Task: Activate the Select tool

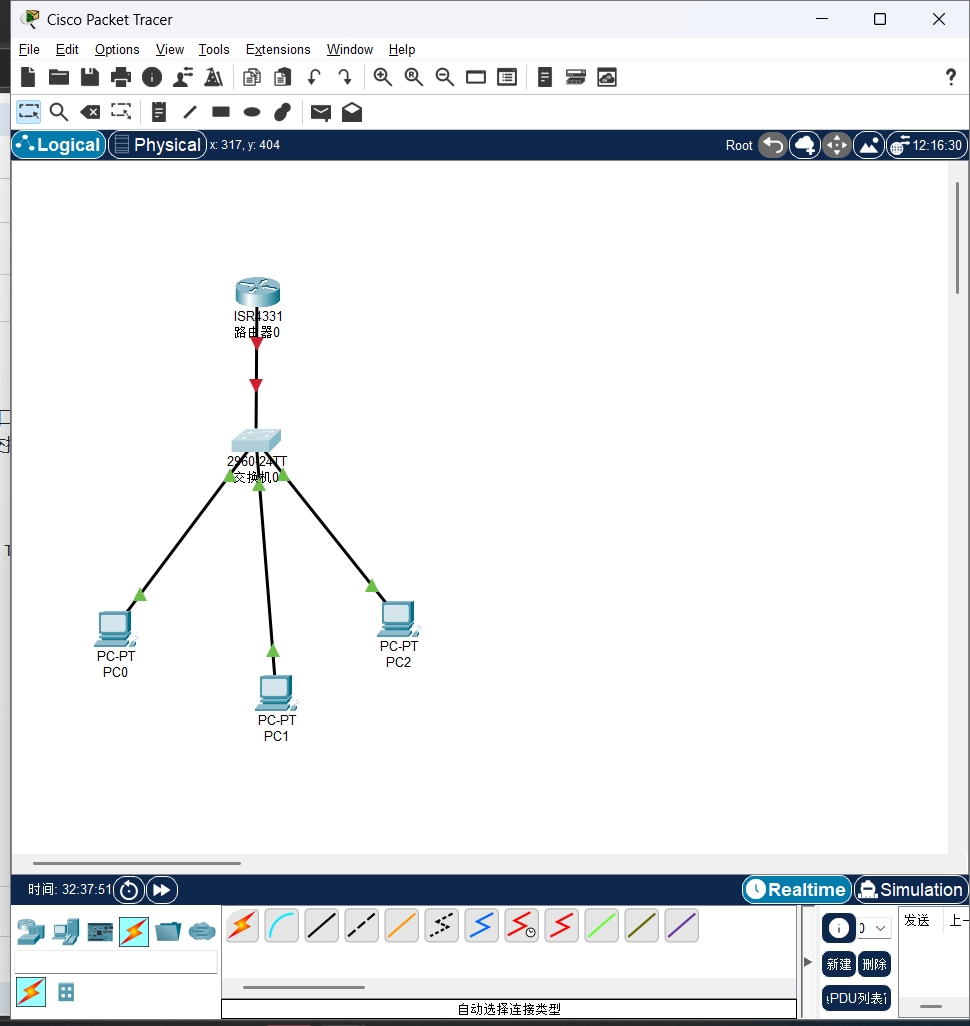Action: [28, 112]
